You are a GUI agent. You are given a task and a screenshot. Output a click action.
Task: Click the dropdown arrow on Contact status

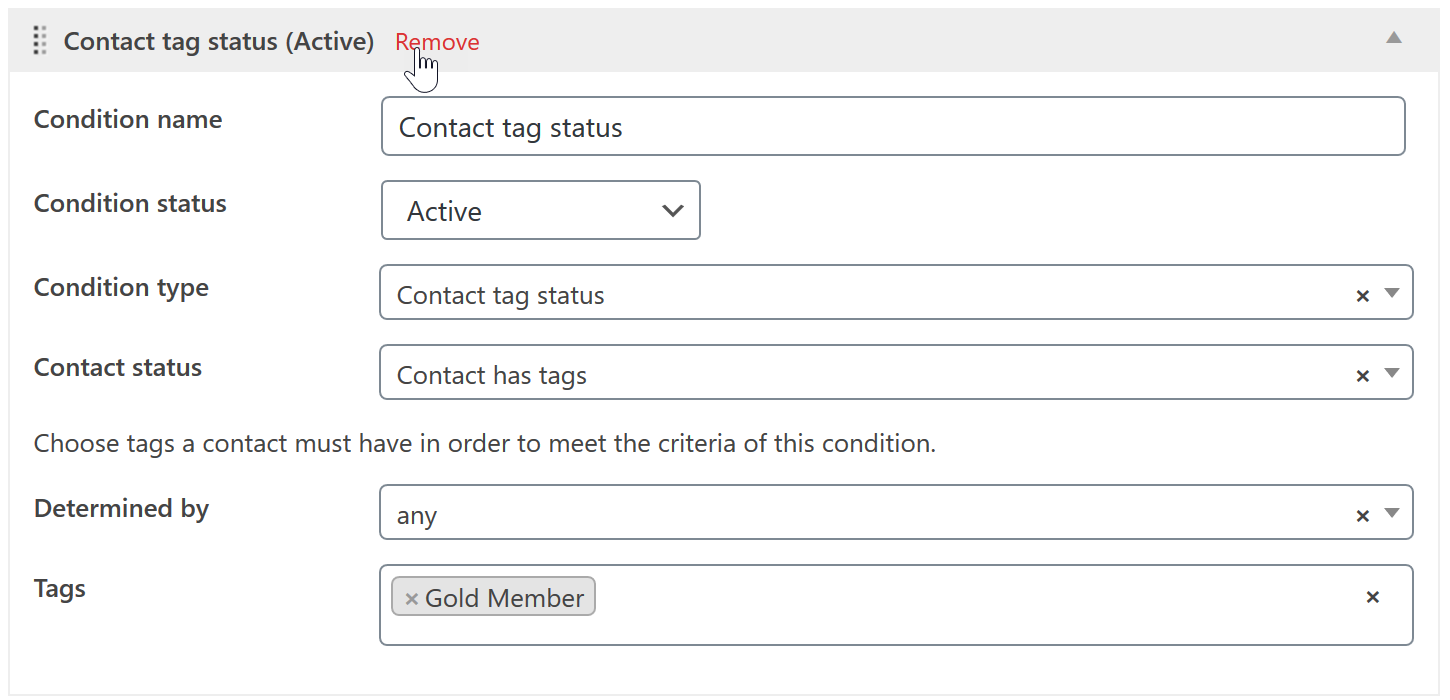click(x=1392, y=374)
